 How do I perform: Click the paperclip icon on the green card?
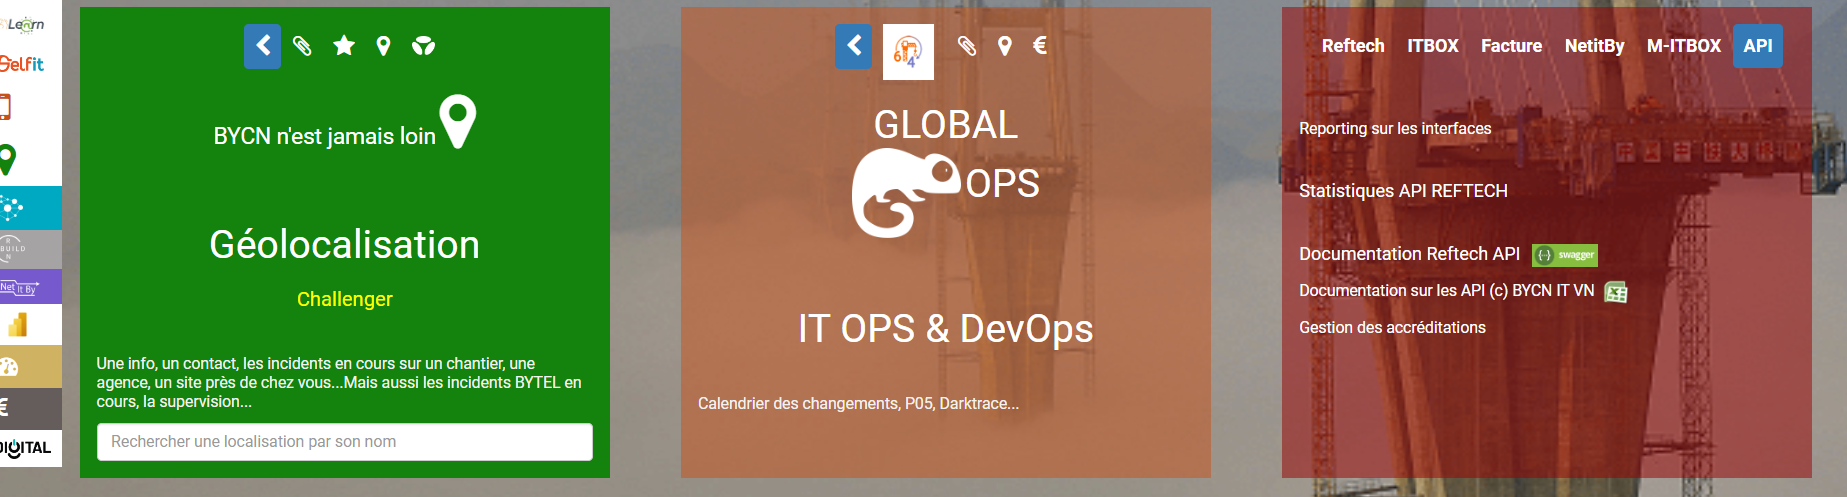(302, 46)
